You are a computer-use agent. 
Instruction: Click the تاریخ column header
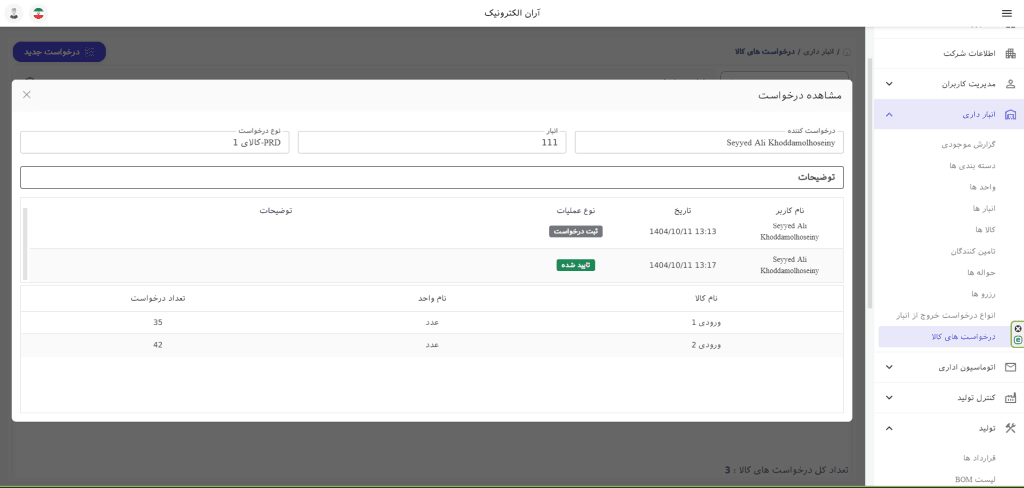point(683,210)
